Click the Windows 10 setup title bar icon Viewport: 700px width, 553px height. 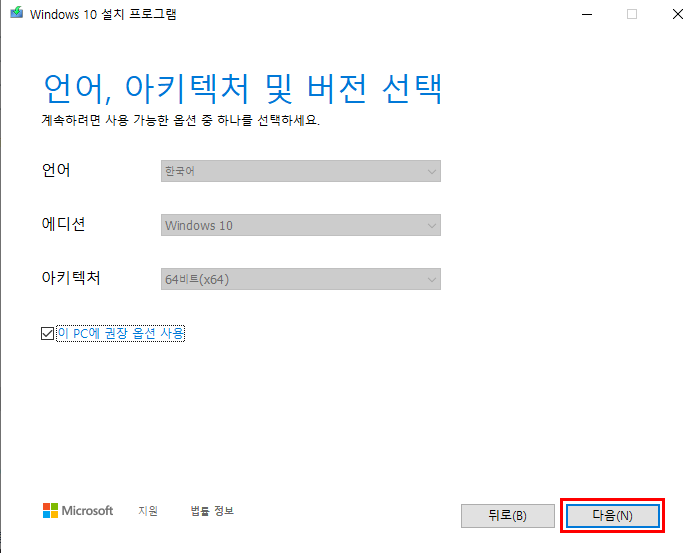point(17,13)
